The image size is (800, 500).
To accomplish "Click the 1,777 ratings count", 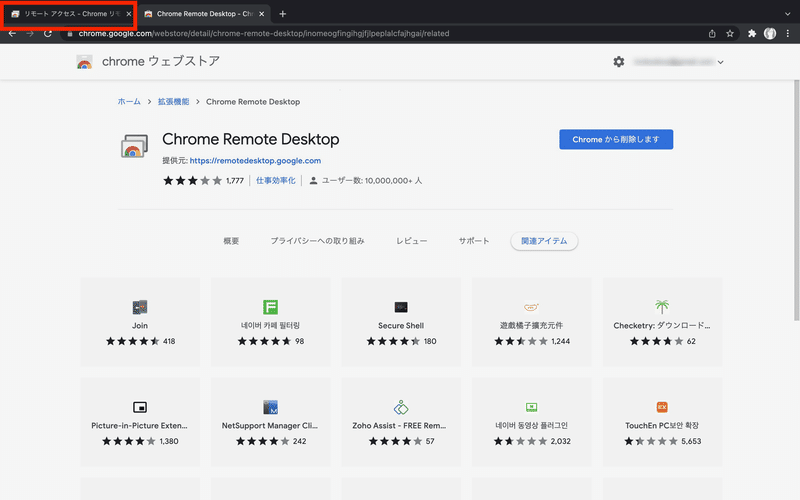I will coord(235,181).
